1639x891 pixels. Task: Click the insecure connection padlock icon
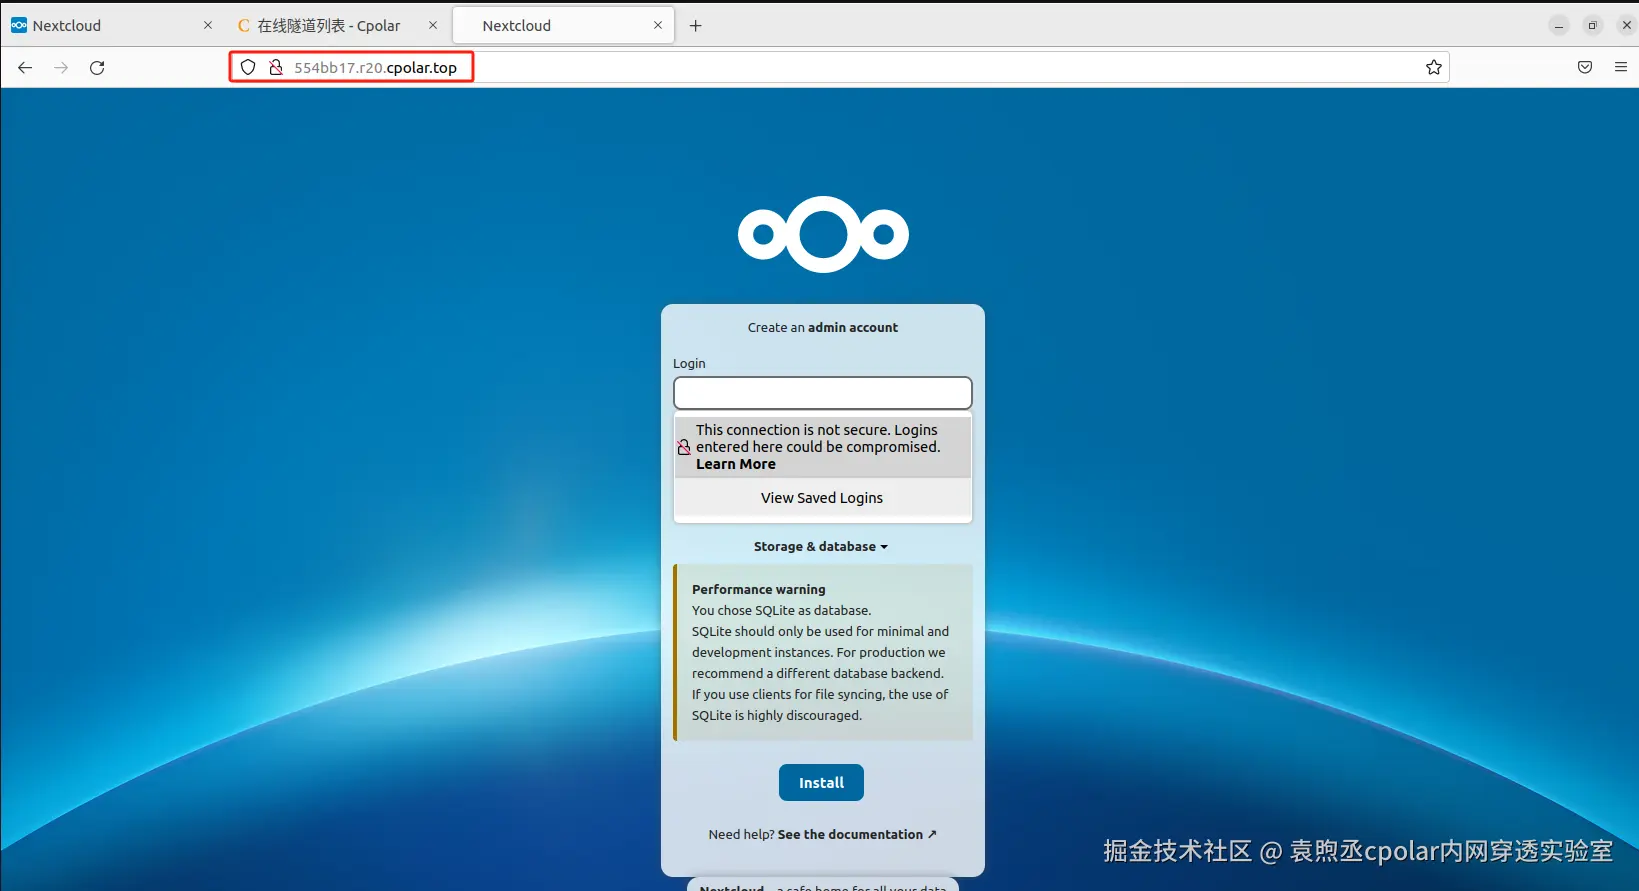pos(276,67)
